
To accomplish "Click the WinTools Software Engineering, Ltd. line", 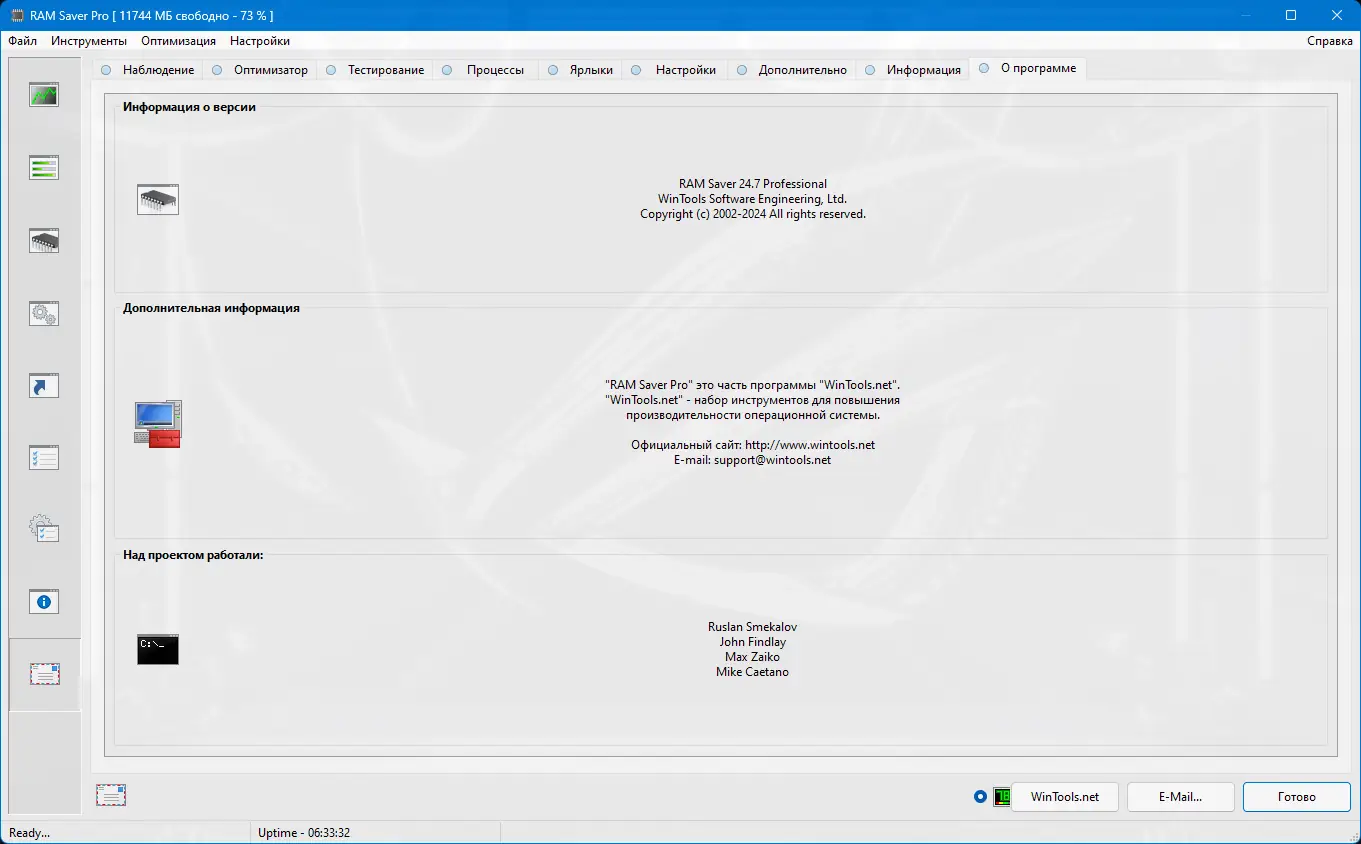I will coord(753,199).
